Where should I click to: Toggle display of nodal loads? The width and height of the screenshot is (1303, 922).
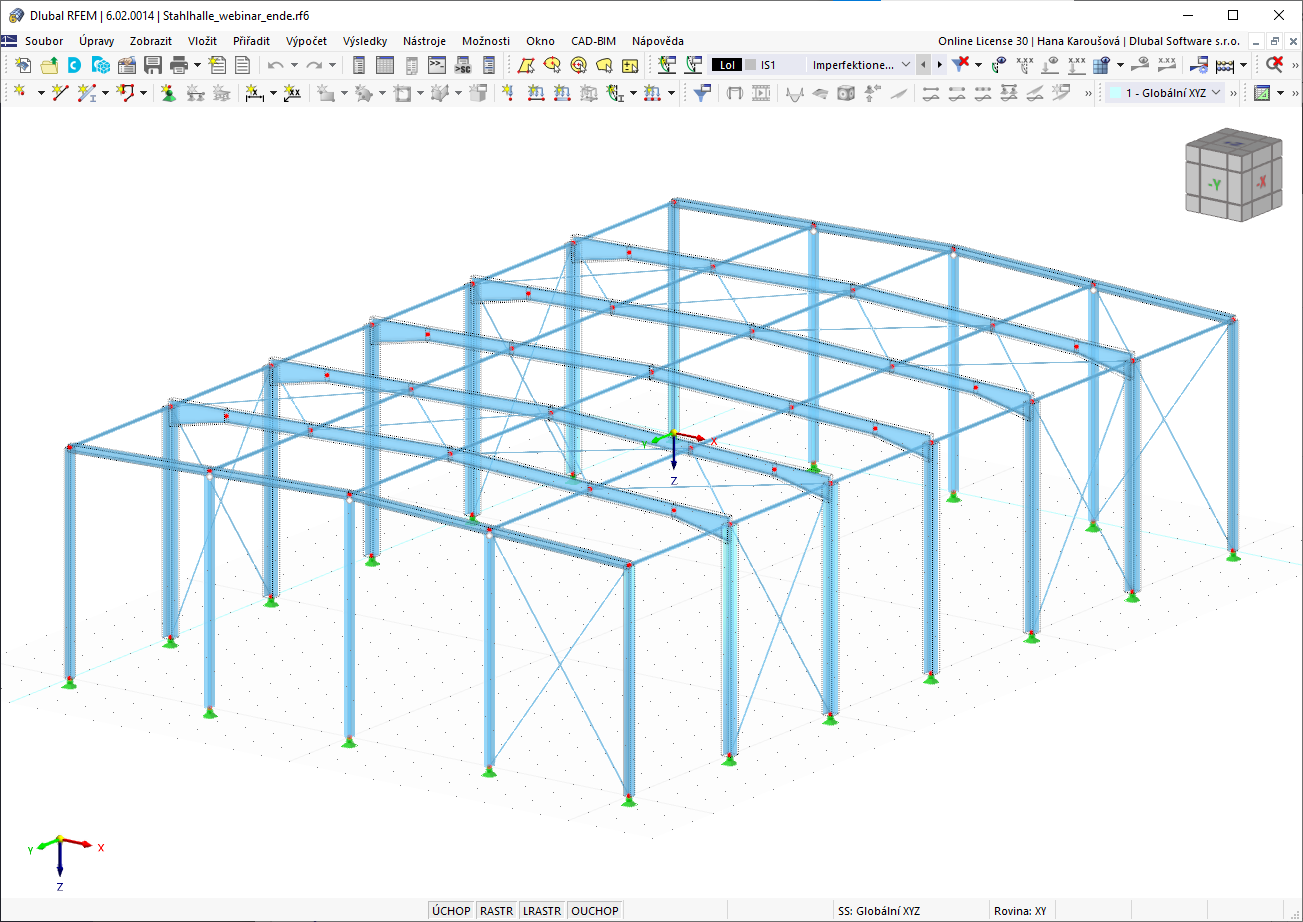(x=1050, y=65)
